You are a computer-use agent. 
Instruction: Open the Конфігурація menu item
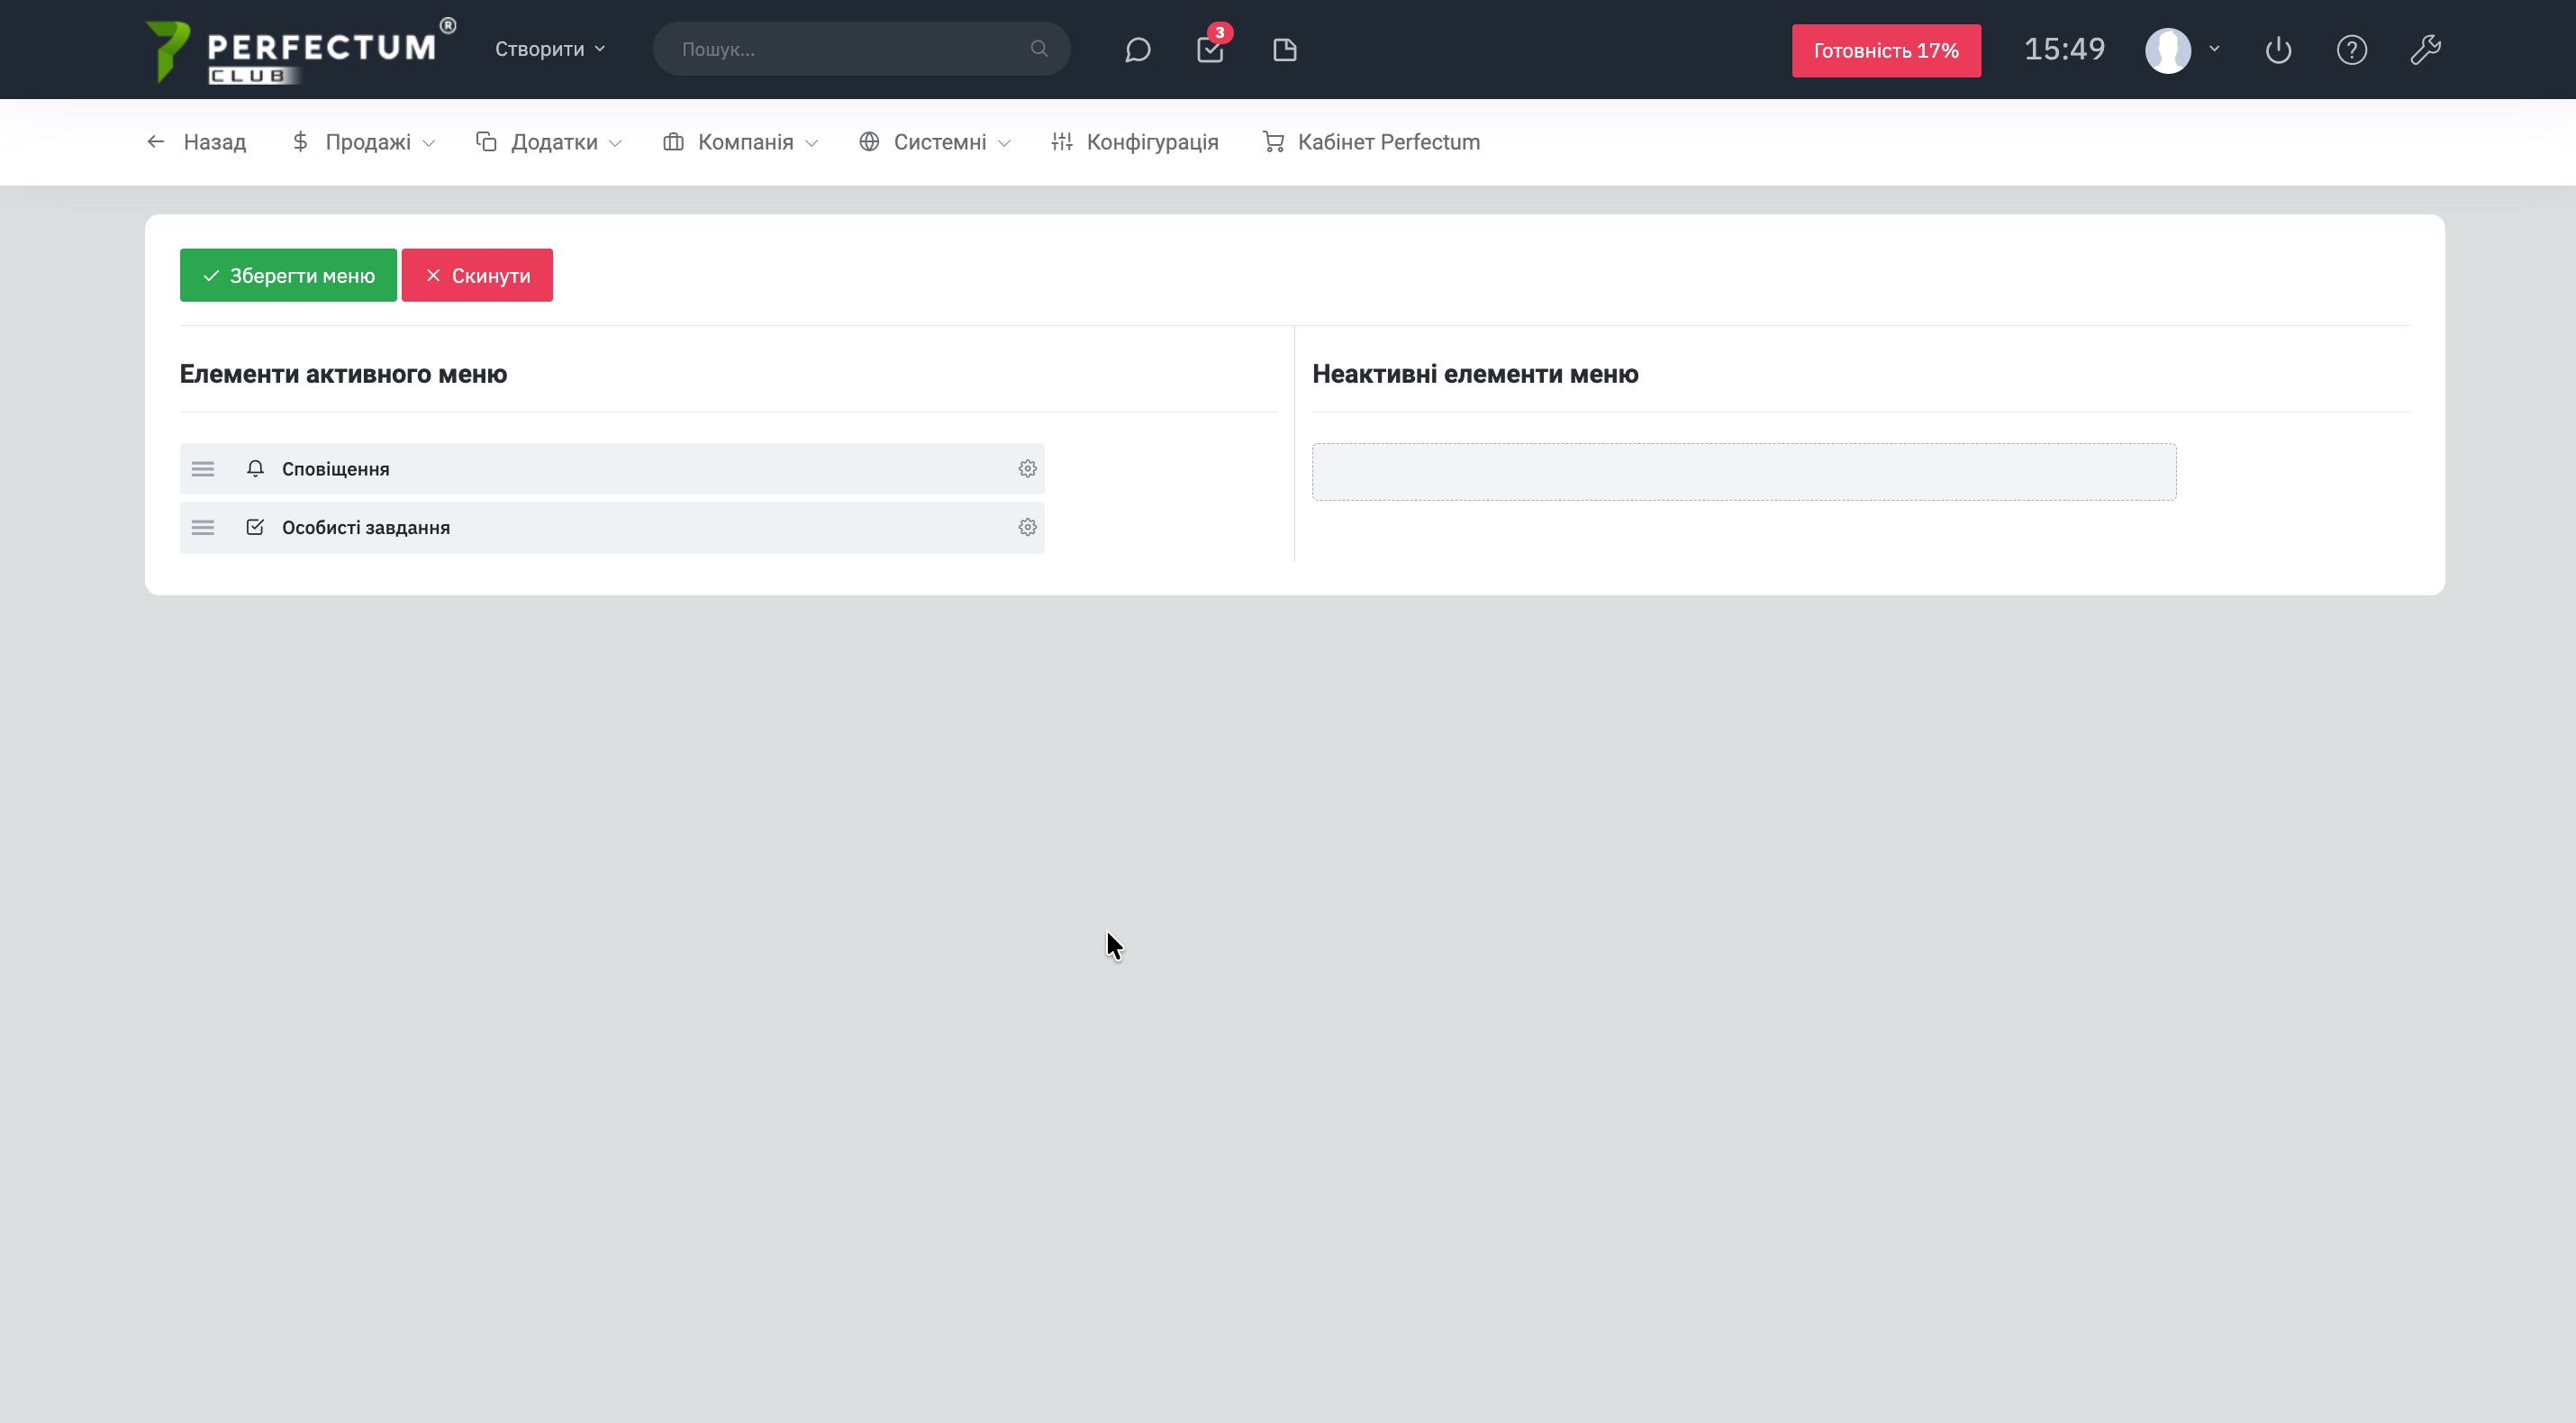1135,142
